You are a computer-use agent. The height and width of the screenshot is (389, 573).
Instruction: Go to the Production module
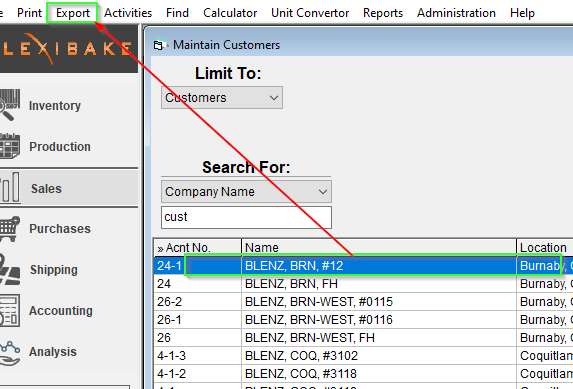pos(60,147)
